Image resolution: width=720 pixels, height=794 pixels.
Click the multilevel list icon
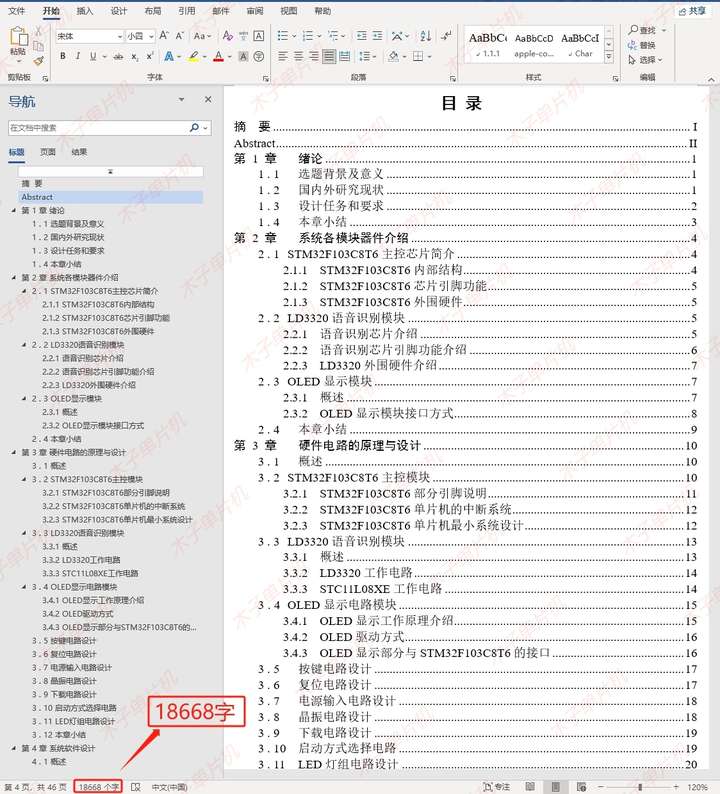click(x=333, y=35)
